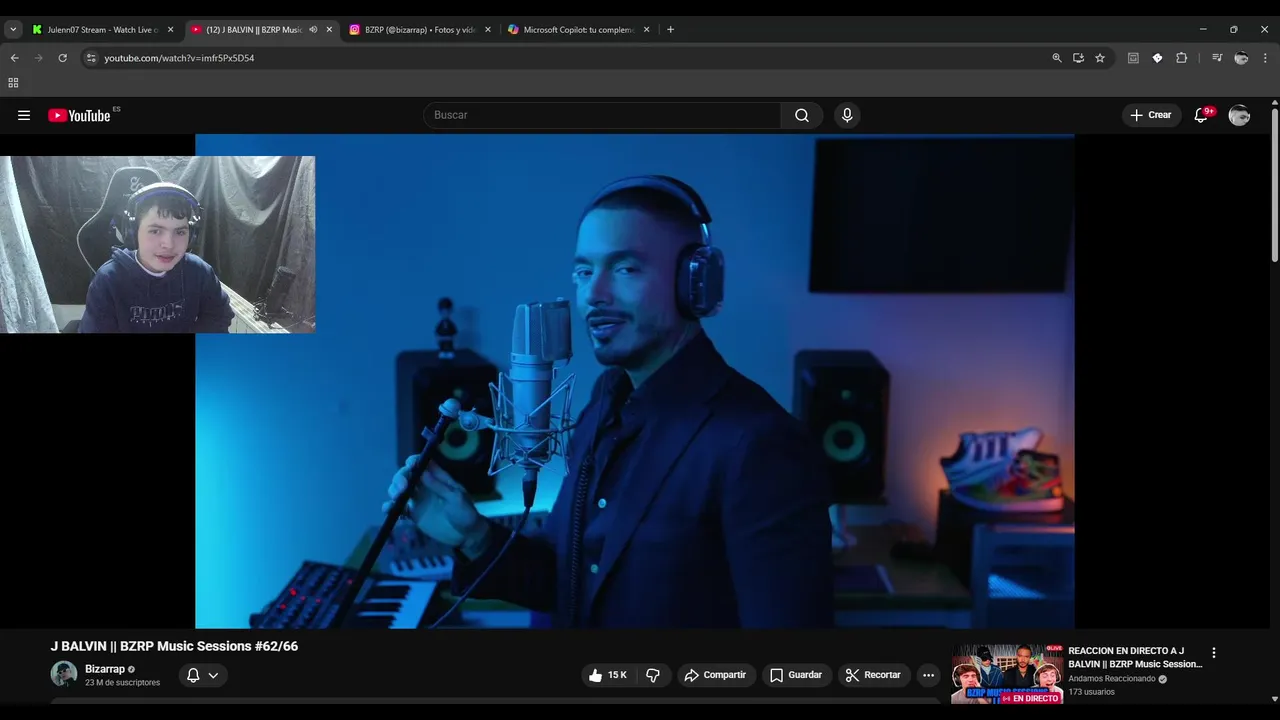Switch to the Microsoft Copilot tab
1280x720 pixels.
(578, 30)
